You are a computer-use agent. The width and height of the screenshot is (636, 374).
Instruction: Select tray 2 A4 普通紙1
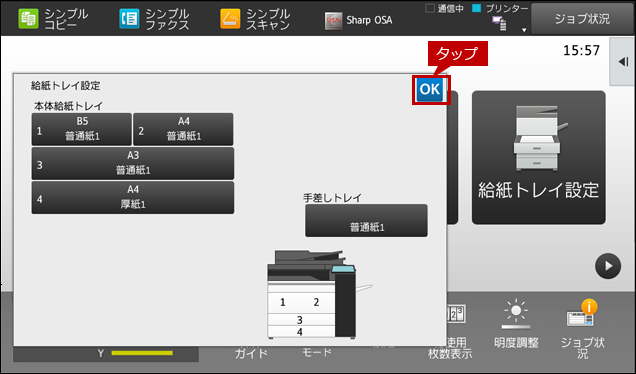183,129
